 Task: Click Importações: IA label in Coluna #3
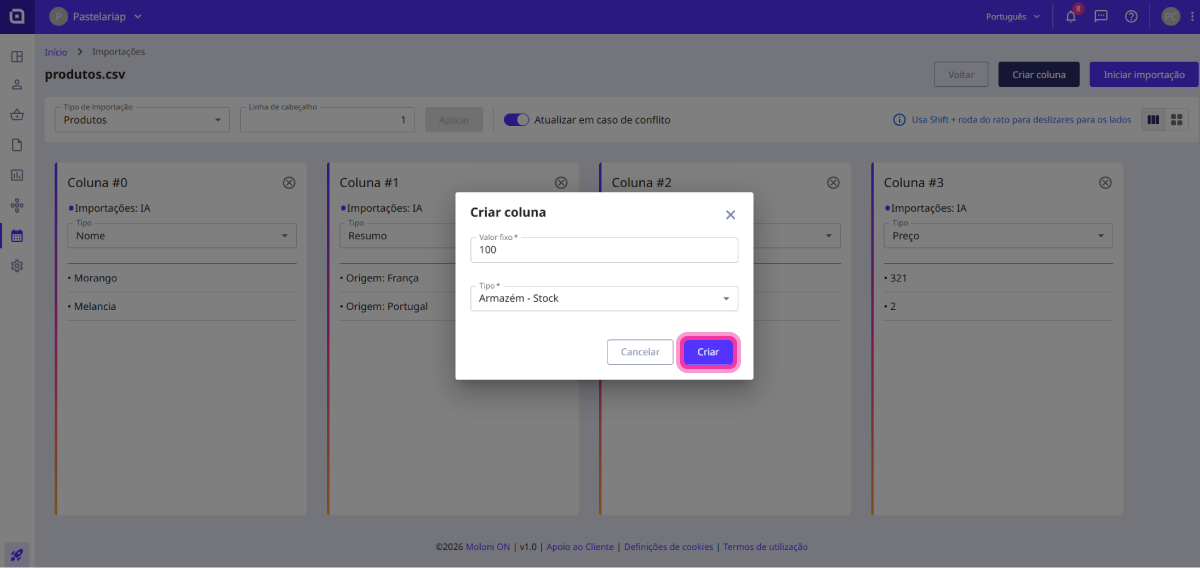[x=925, y=208]
